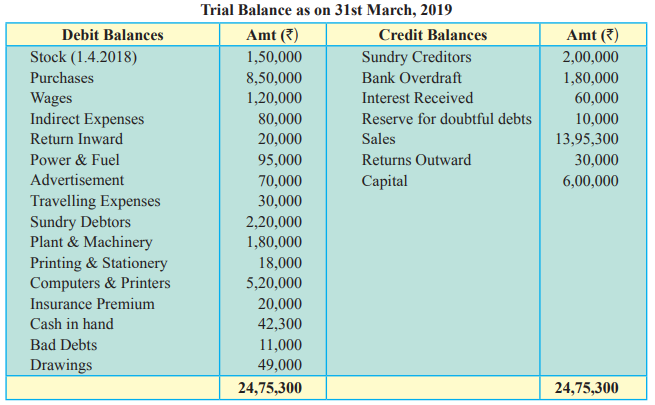The width and height of the screenshot is (655, 405).
Task: Select the Capital amount 6,00,000
Action: [x=591, y=181]
